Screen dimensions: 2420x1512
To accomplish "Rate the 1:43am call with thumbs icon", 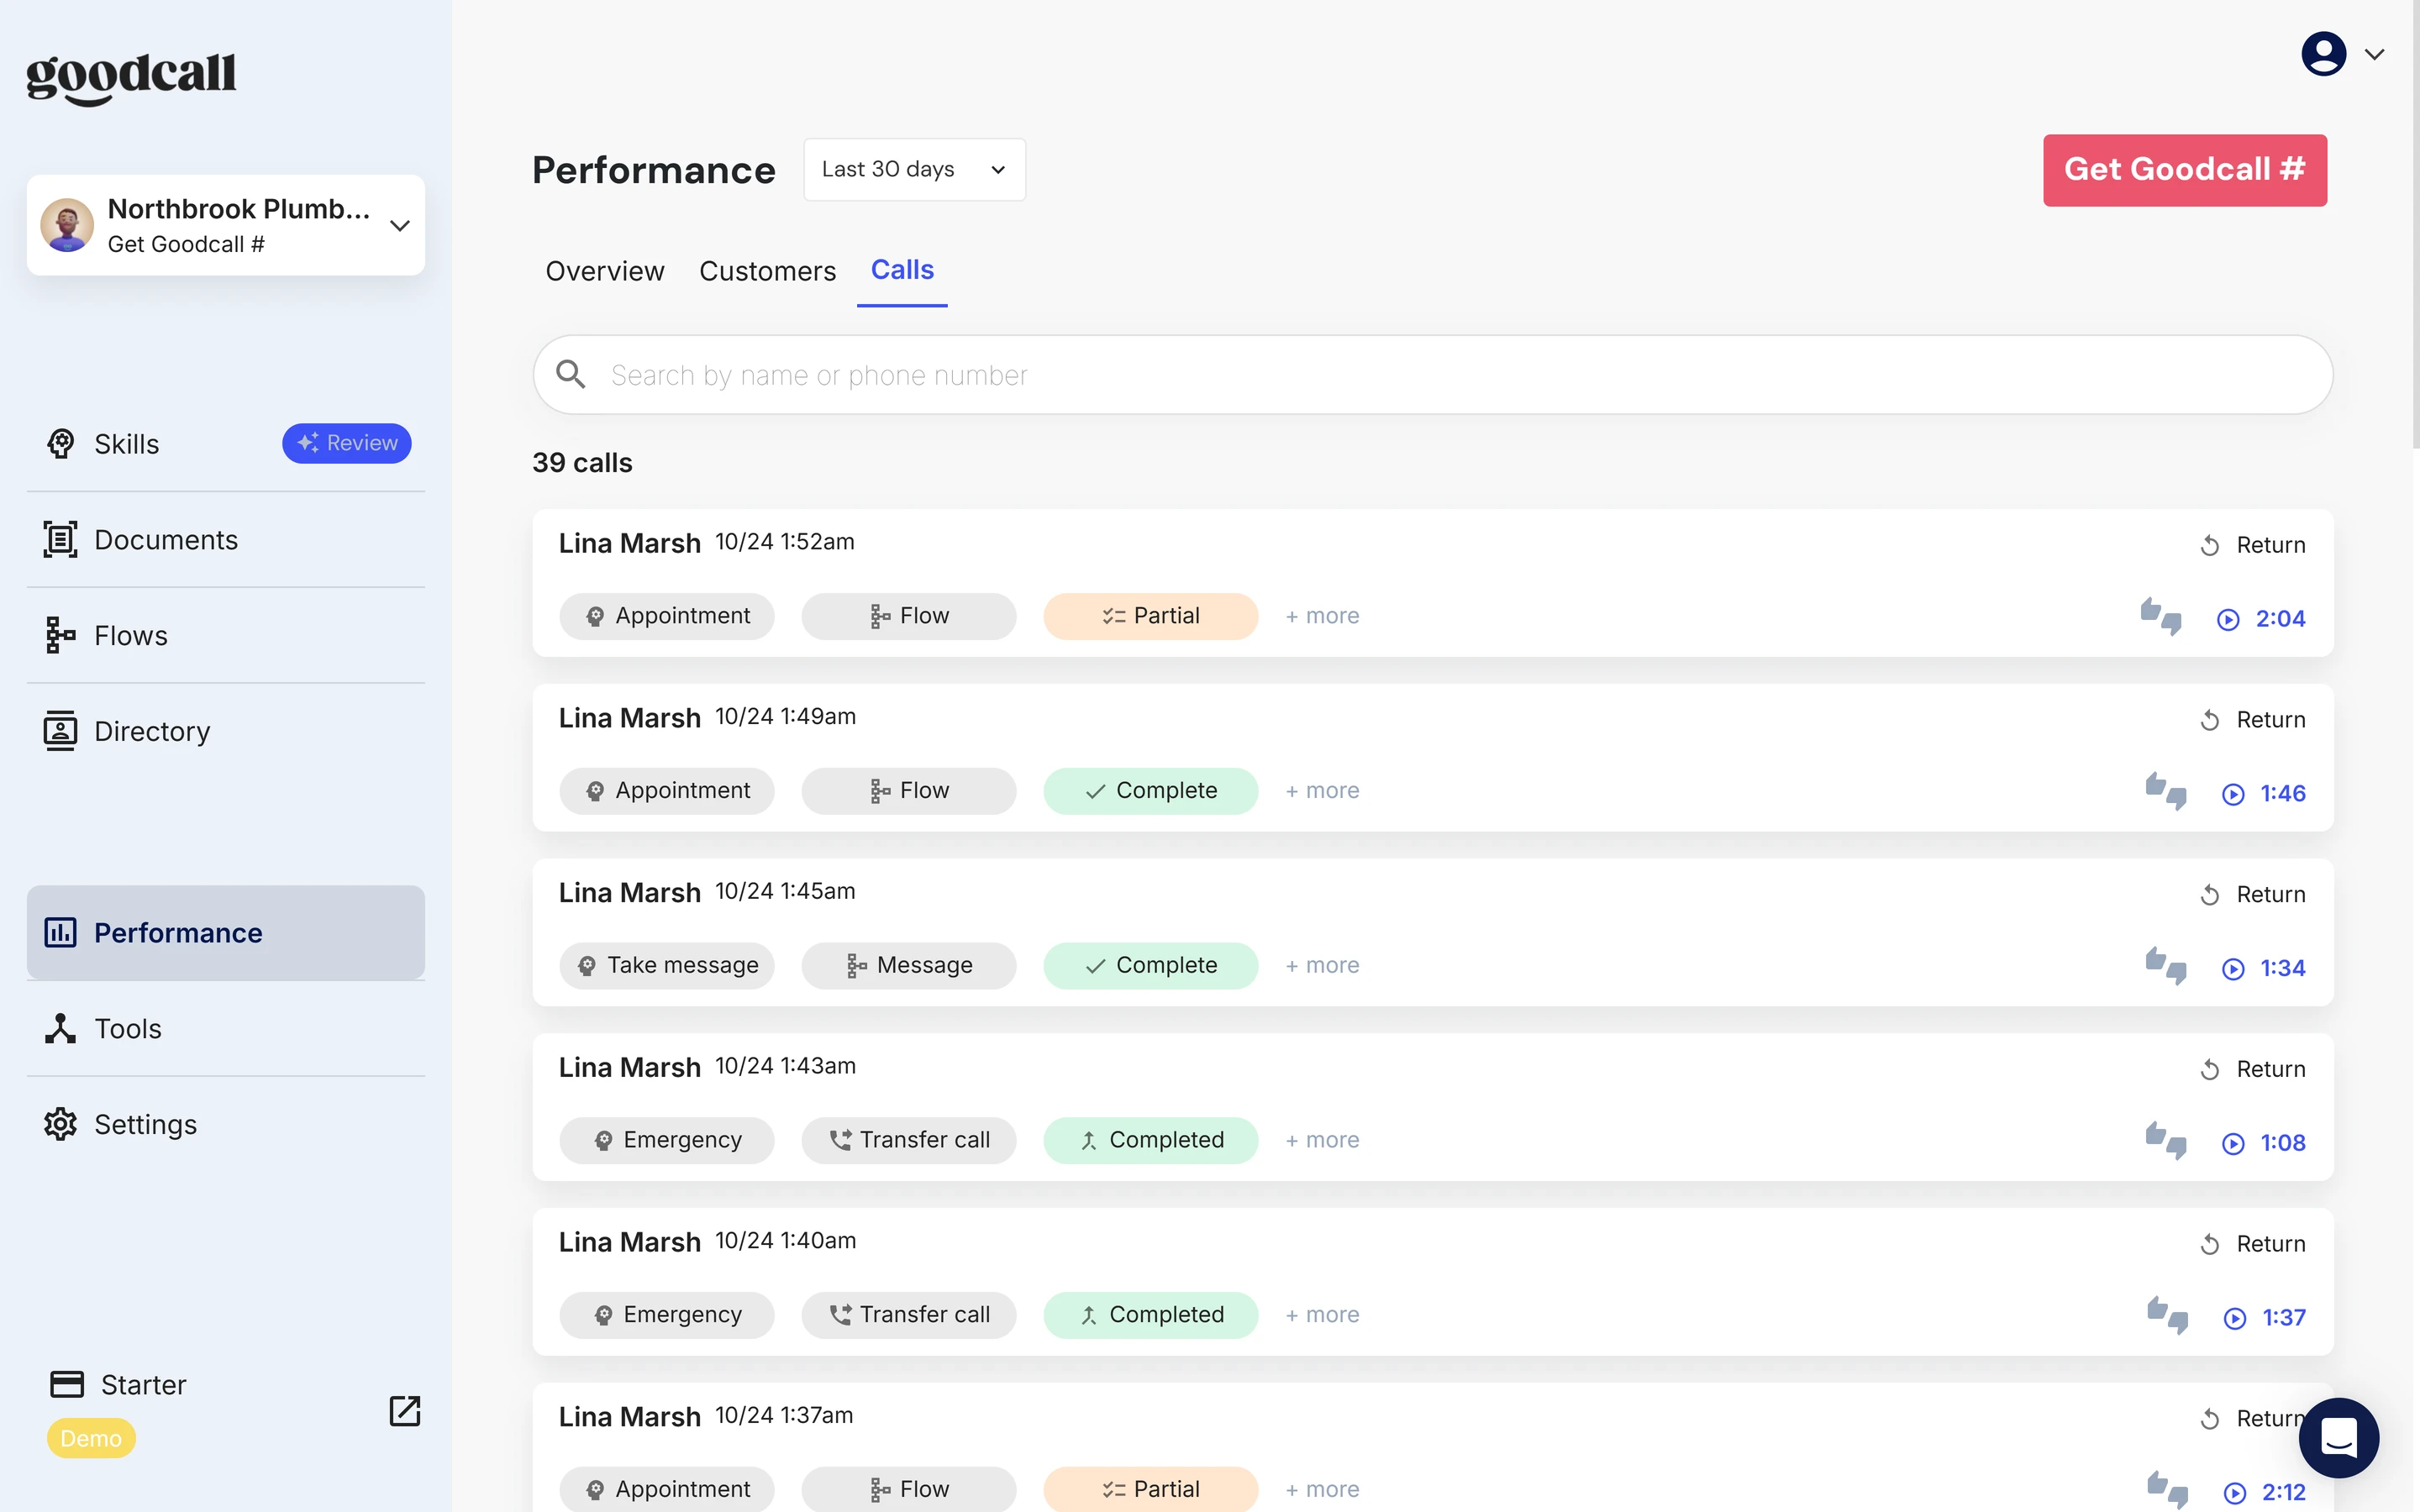I will click(x=2166, y=1140).
